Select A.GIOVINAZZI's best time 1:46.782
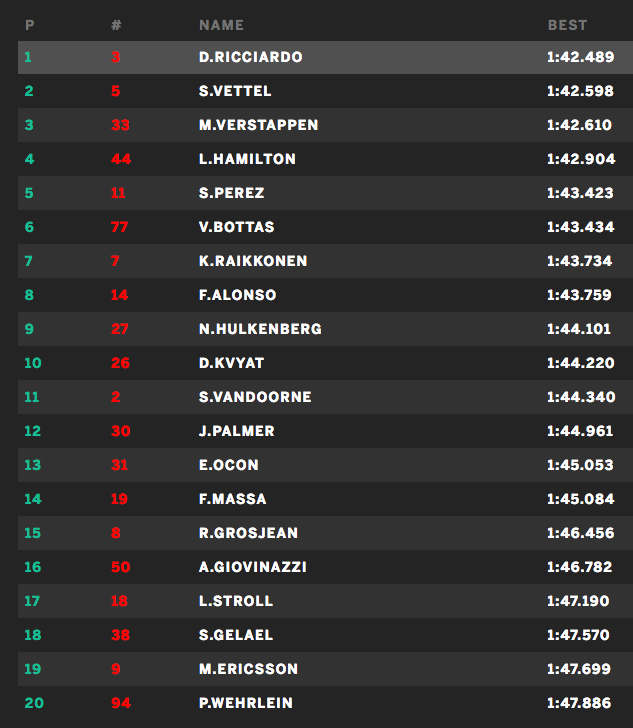Viewport: 633px width, 728px height. (580, 567)
